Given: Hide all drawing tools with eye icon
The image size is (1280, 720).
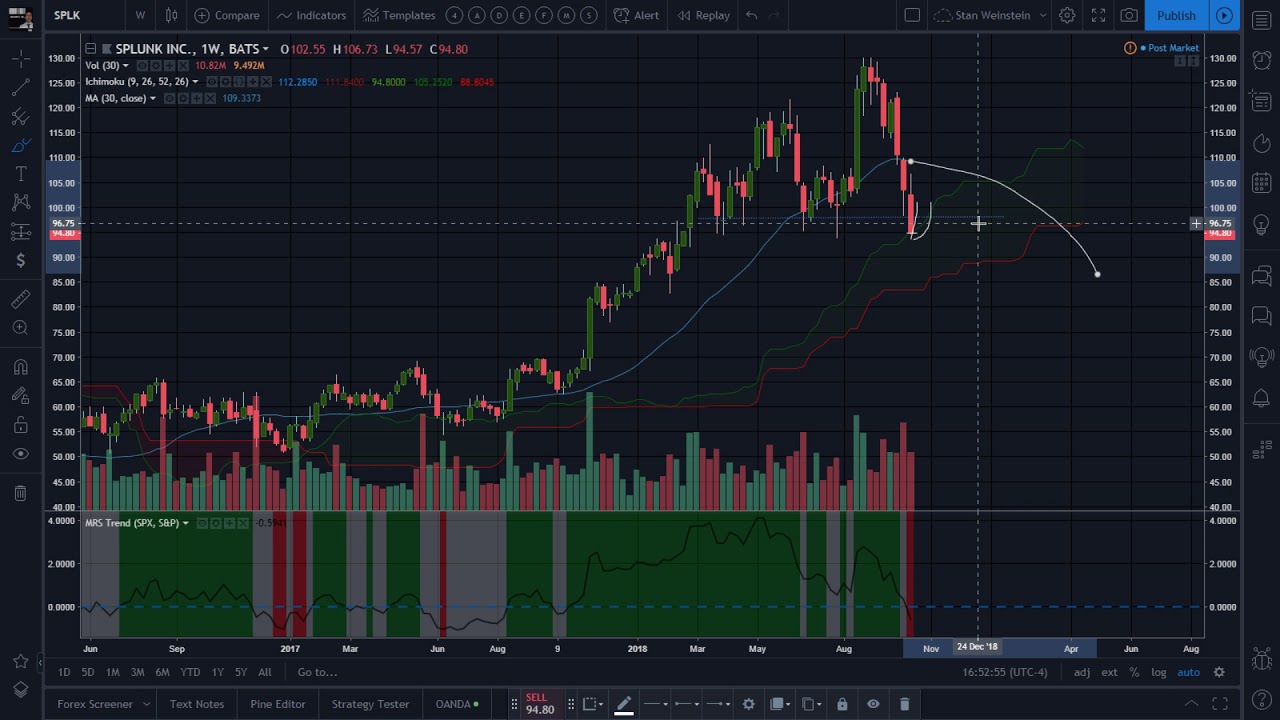Looking at the screenshot, I should click(x=20, y=454).
